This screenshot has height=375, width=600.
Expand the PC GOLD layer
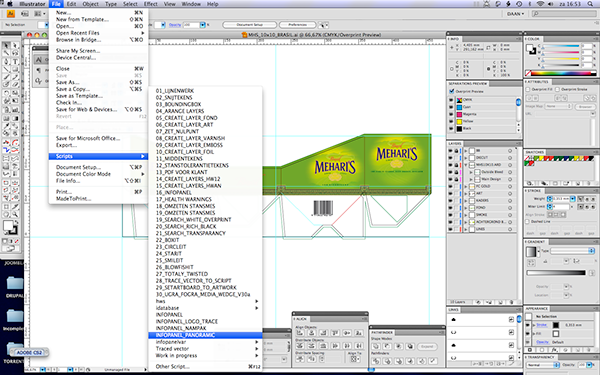466,186
